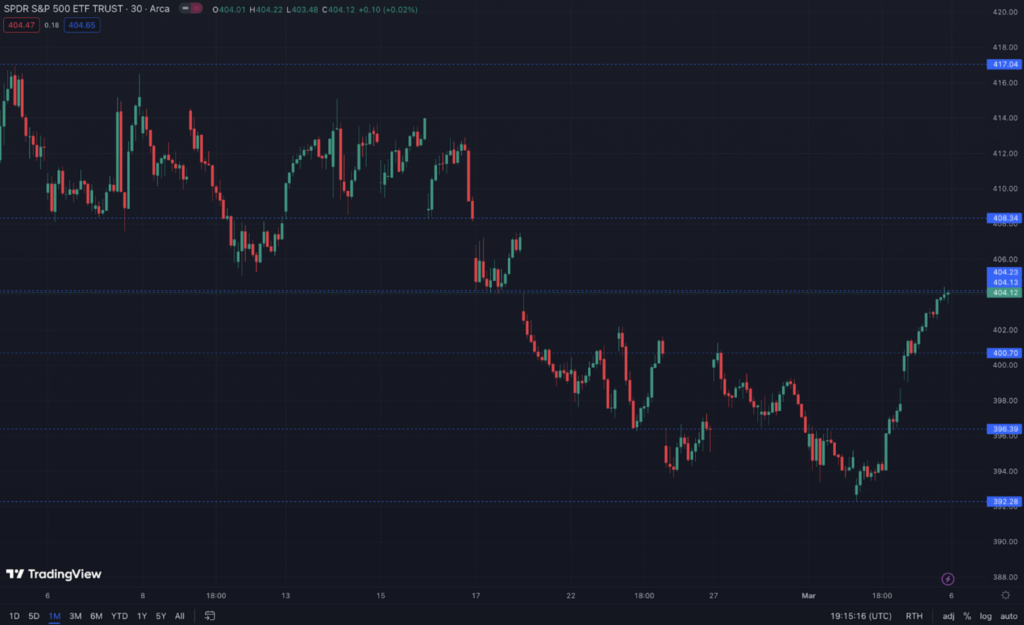Click the 17 date label on time axis
Image resolution: width=1024 pixels, height=625 pixels.
(475, 596)
